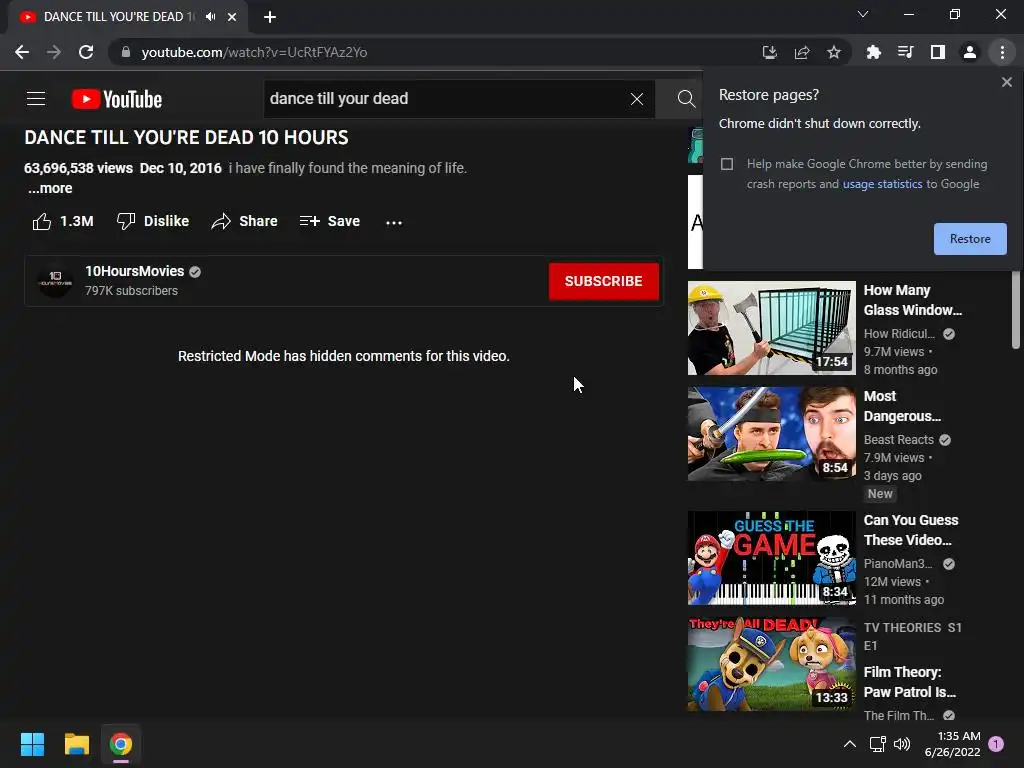Open Chrome profile menu
The image size is (1024, 768).
[x=970, y=52]
